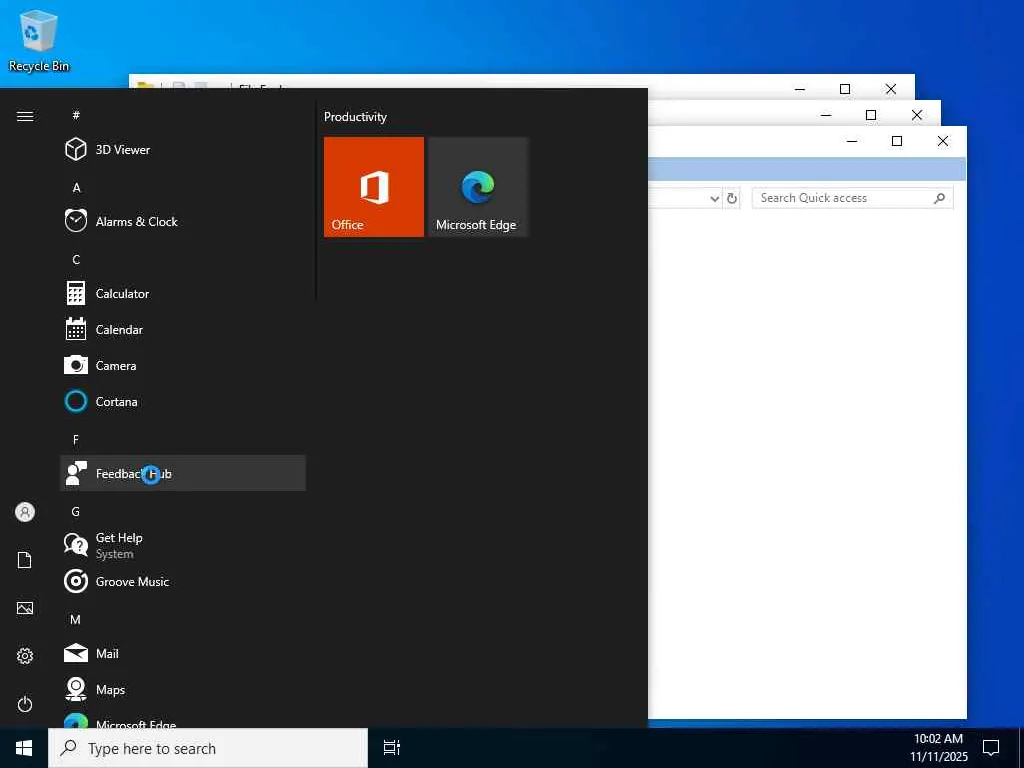This screenshot has height=768, width=1024.
Task: Open Task View on taskbar
Action: pos(392,748)
